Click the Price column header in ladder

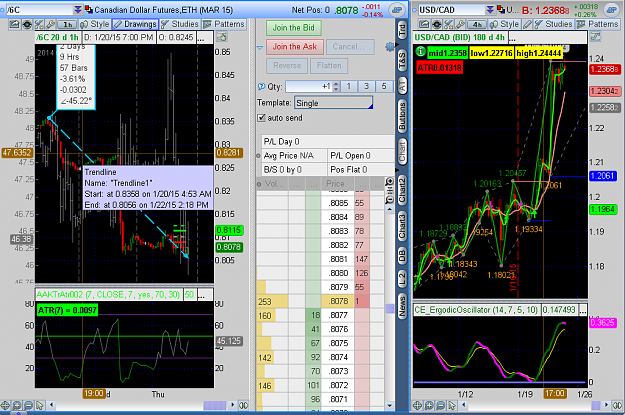point(336,184)
